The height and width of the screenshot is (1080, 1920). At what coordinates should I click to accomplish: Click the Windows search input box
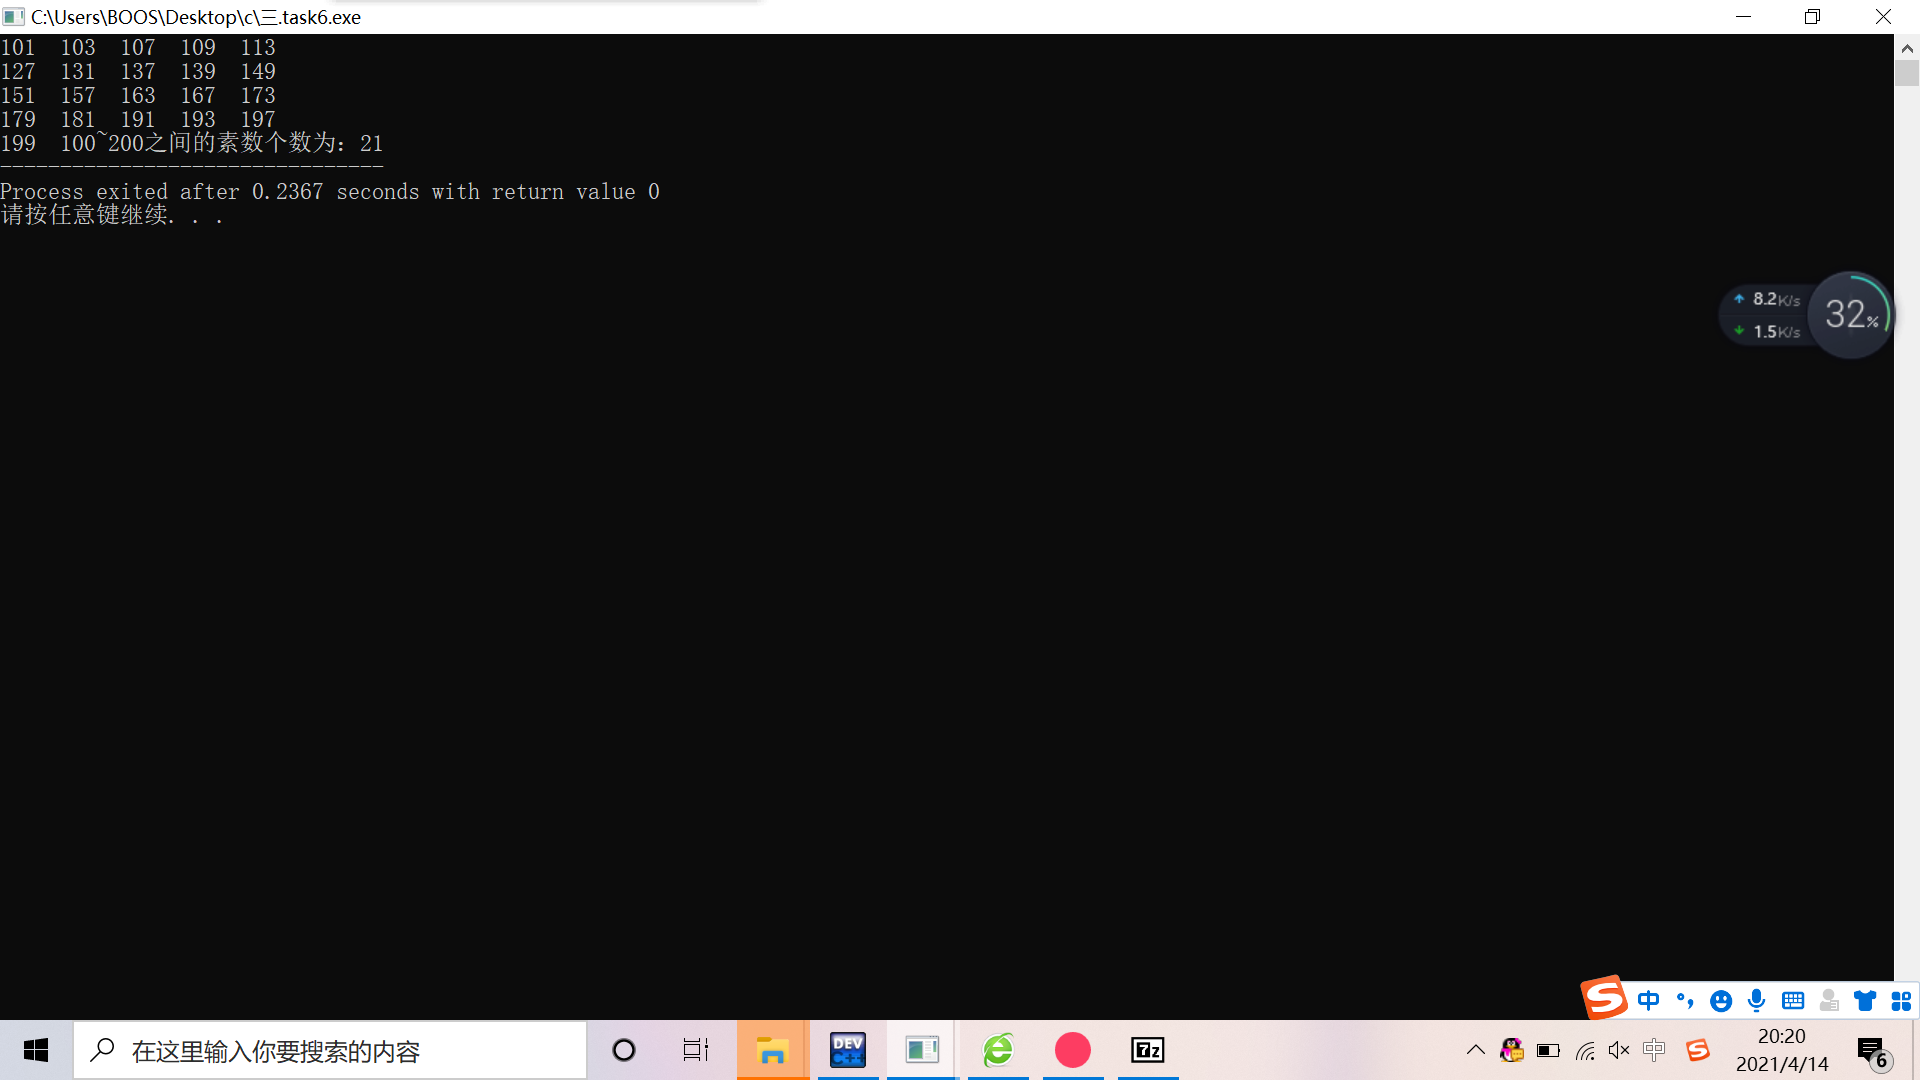tap(330, 1050)
